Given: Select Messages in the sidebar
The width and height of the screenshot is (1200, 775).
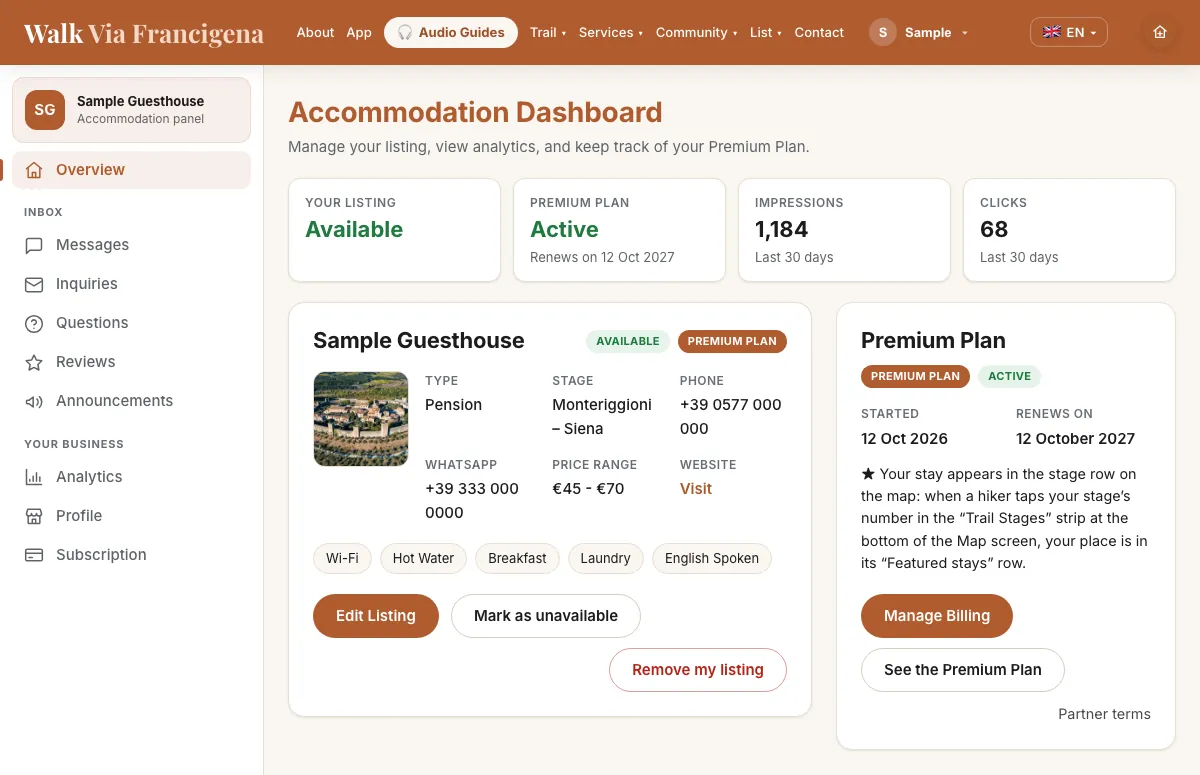Looking at the screenshot, I should coord(131,245).
